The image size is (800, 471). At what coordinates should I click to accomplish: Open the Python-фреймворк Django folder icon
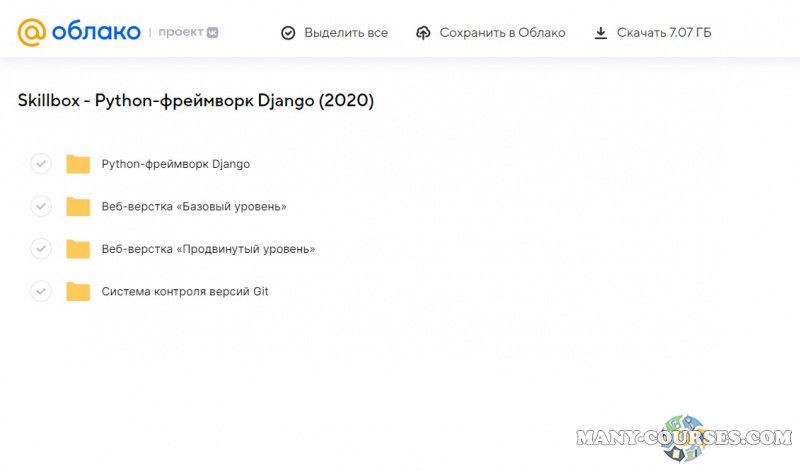[78, 164]
